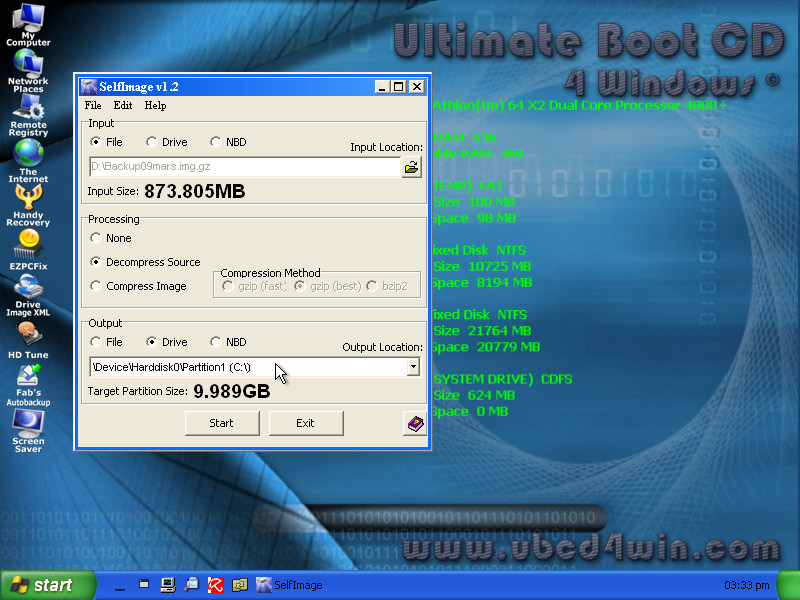
Task: Expand the Output Location dropdown arrow
Action: point(413,367)
